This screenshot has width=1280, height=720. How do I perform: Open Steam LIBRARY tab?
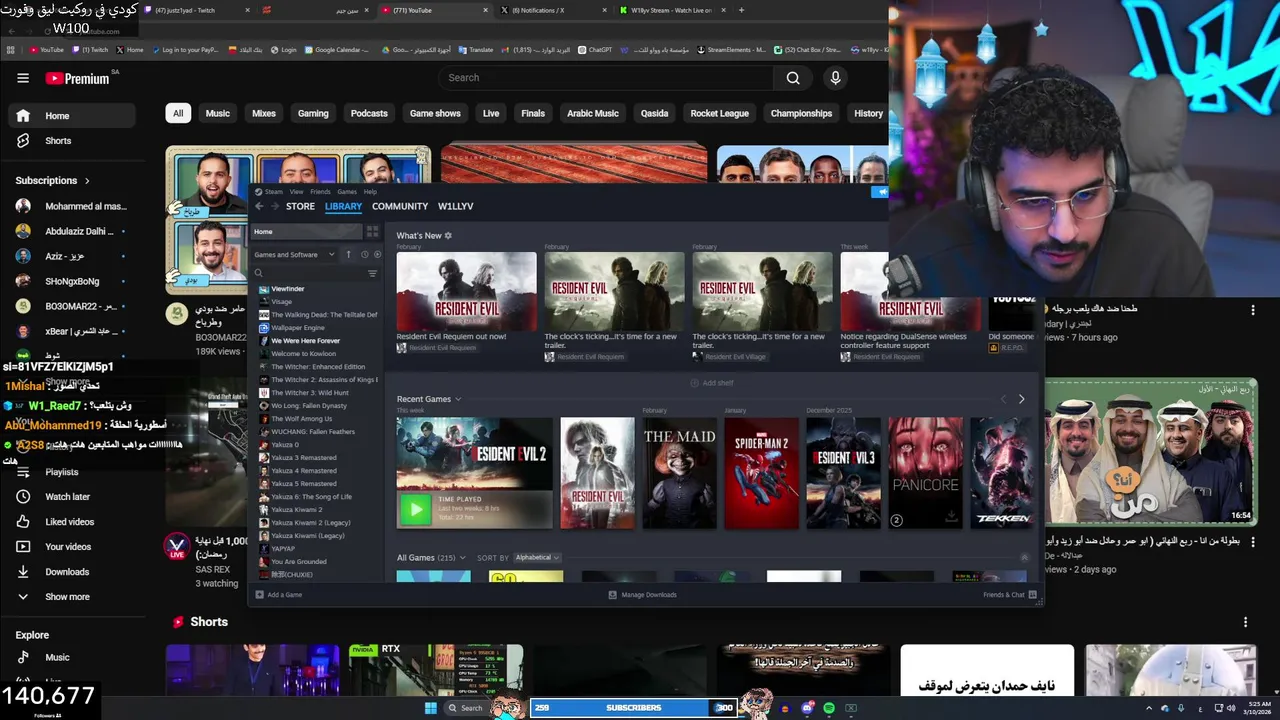[x=343, y=206]
